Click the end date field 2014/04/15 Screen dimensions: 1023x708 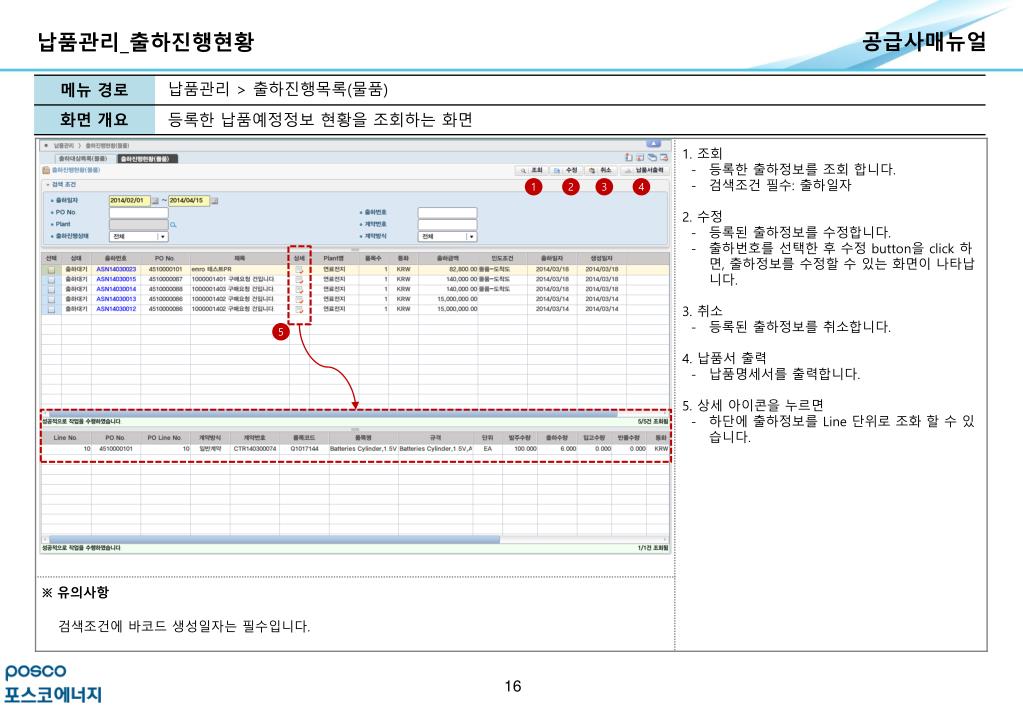pyautogui.click(x=189, y=201)
